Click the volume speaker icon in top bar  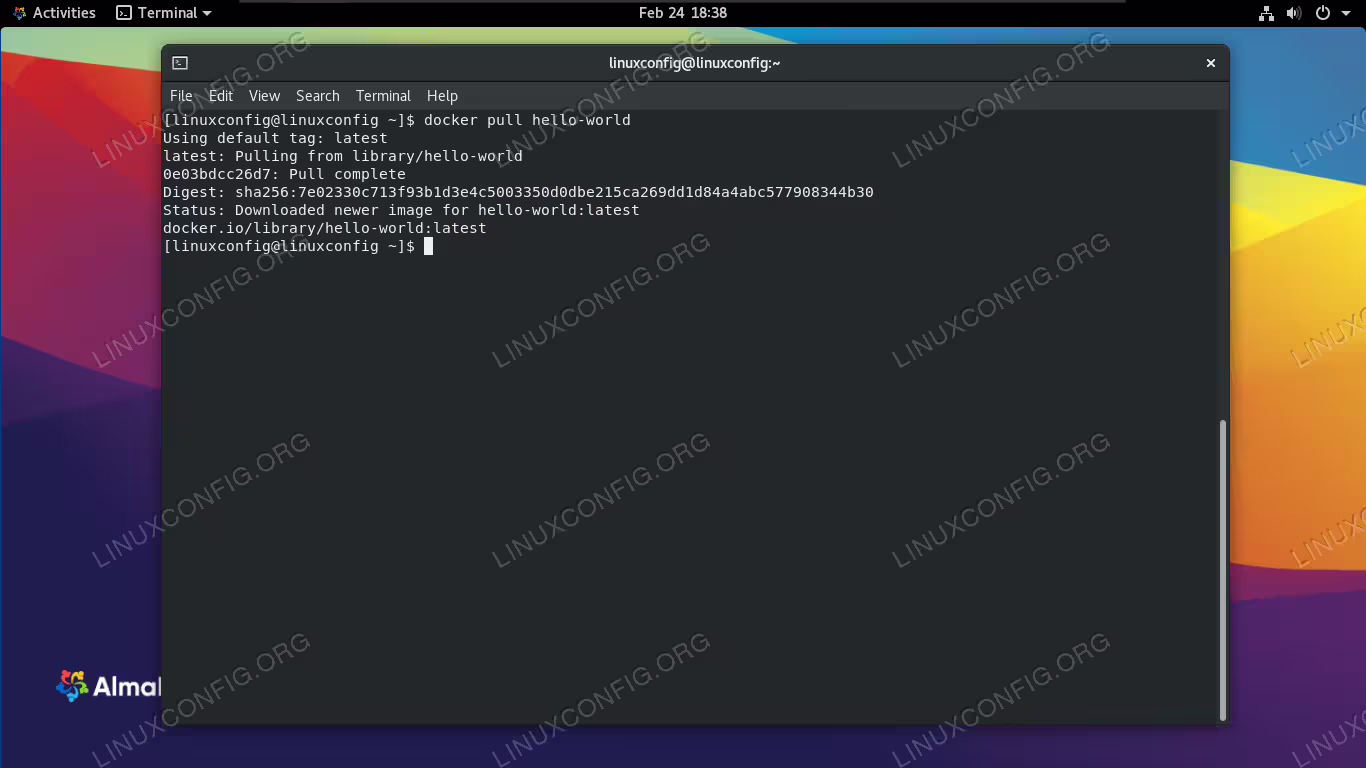coord(1294,13)
